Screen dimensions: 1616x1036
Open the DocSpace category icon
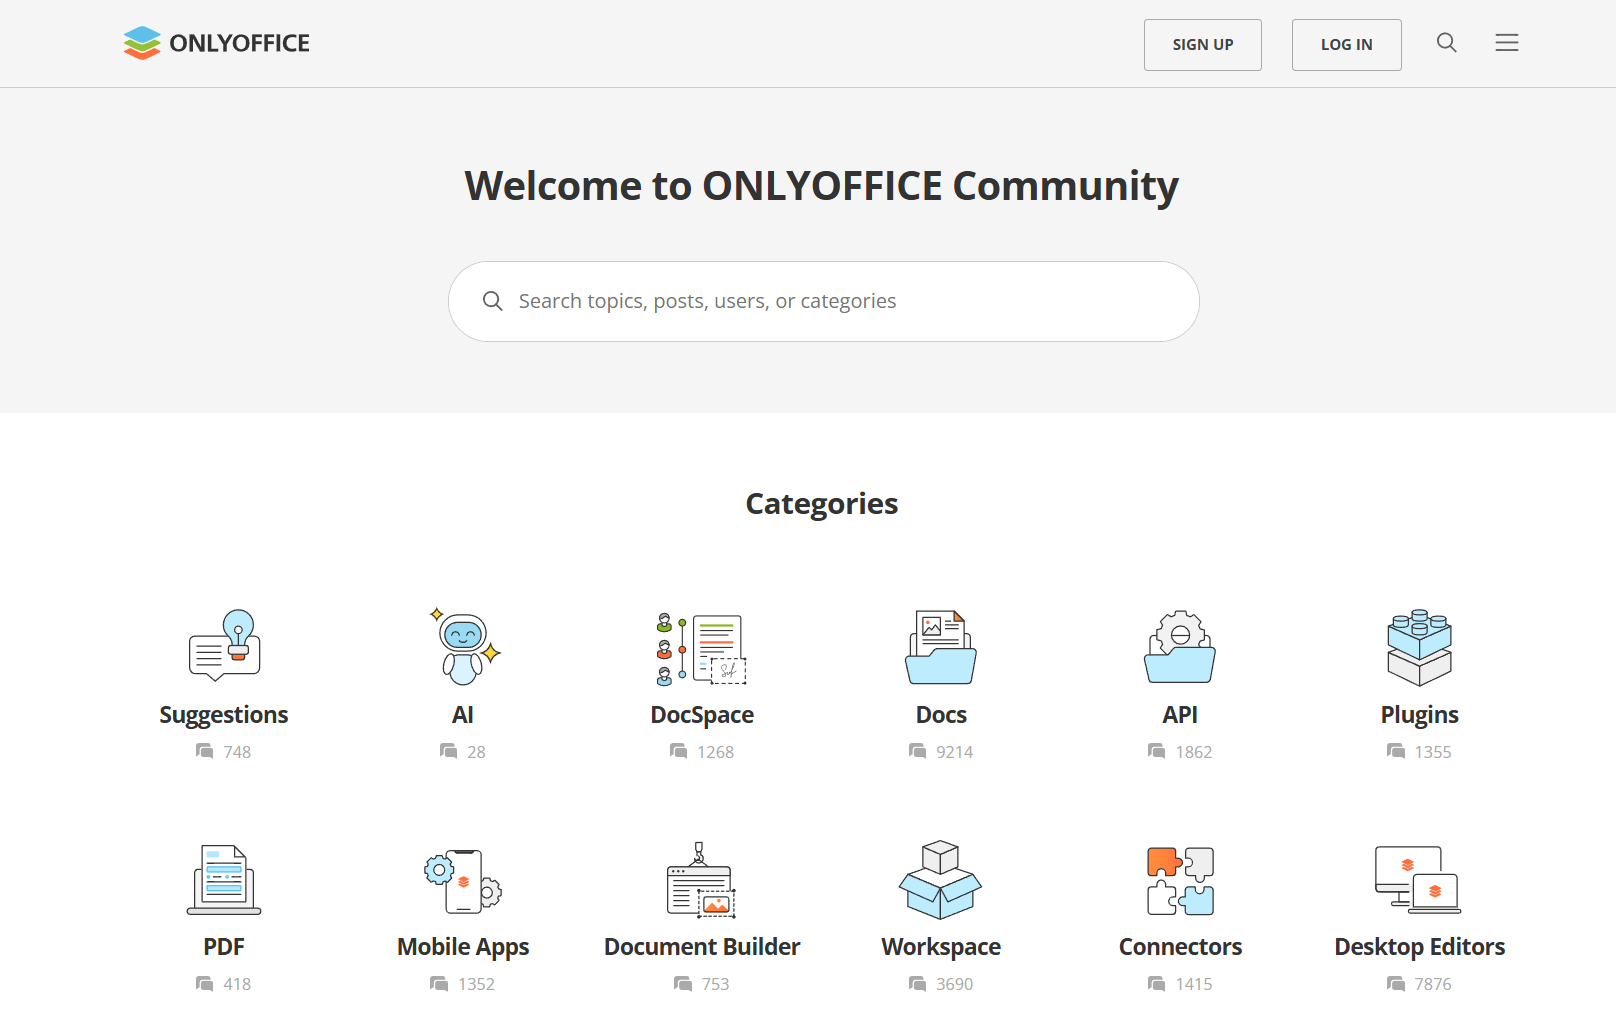coord(702,648)
